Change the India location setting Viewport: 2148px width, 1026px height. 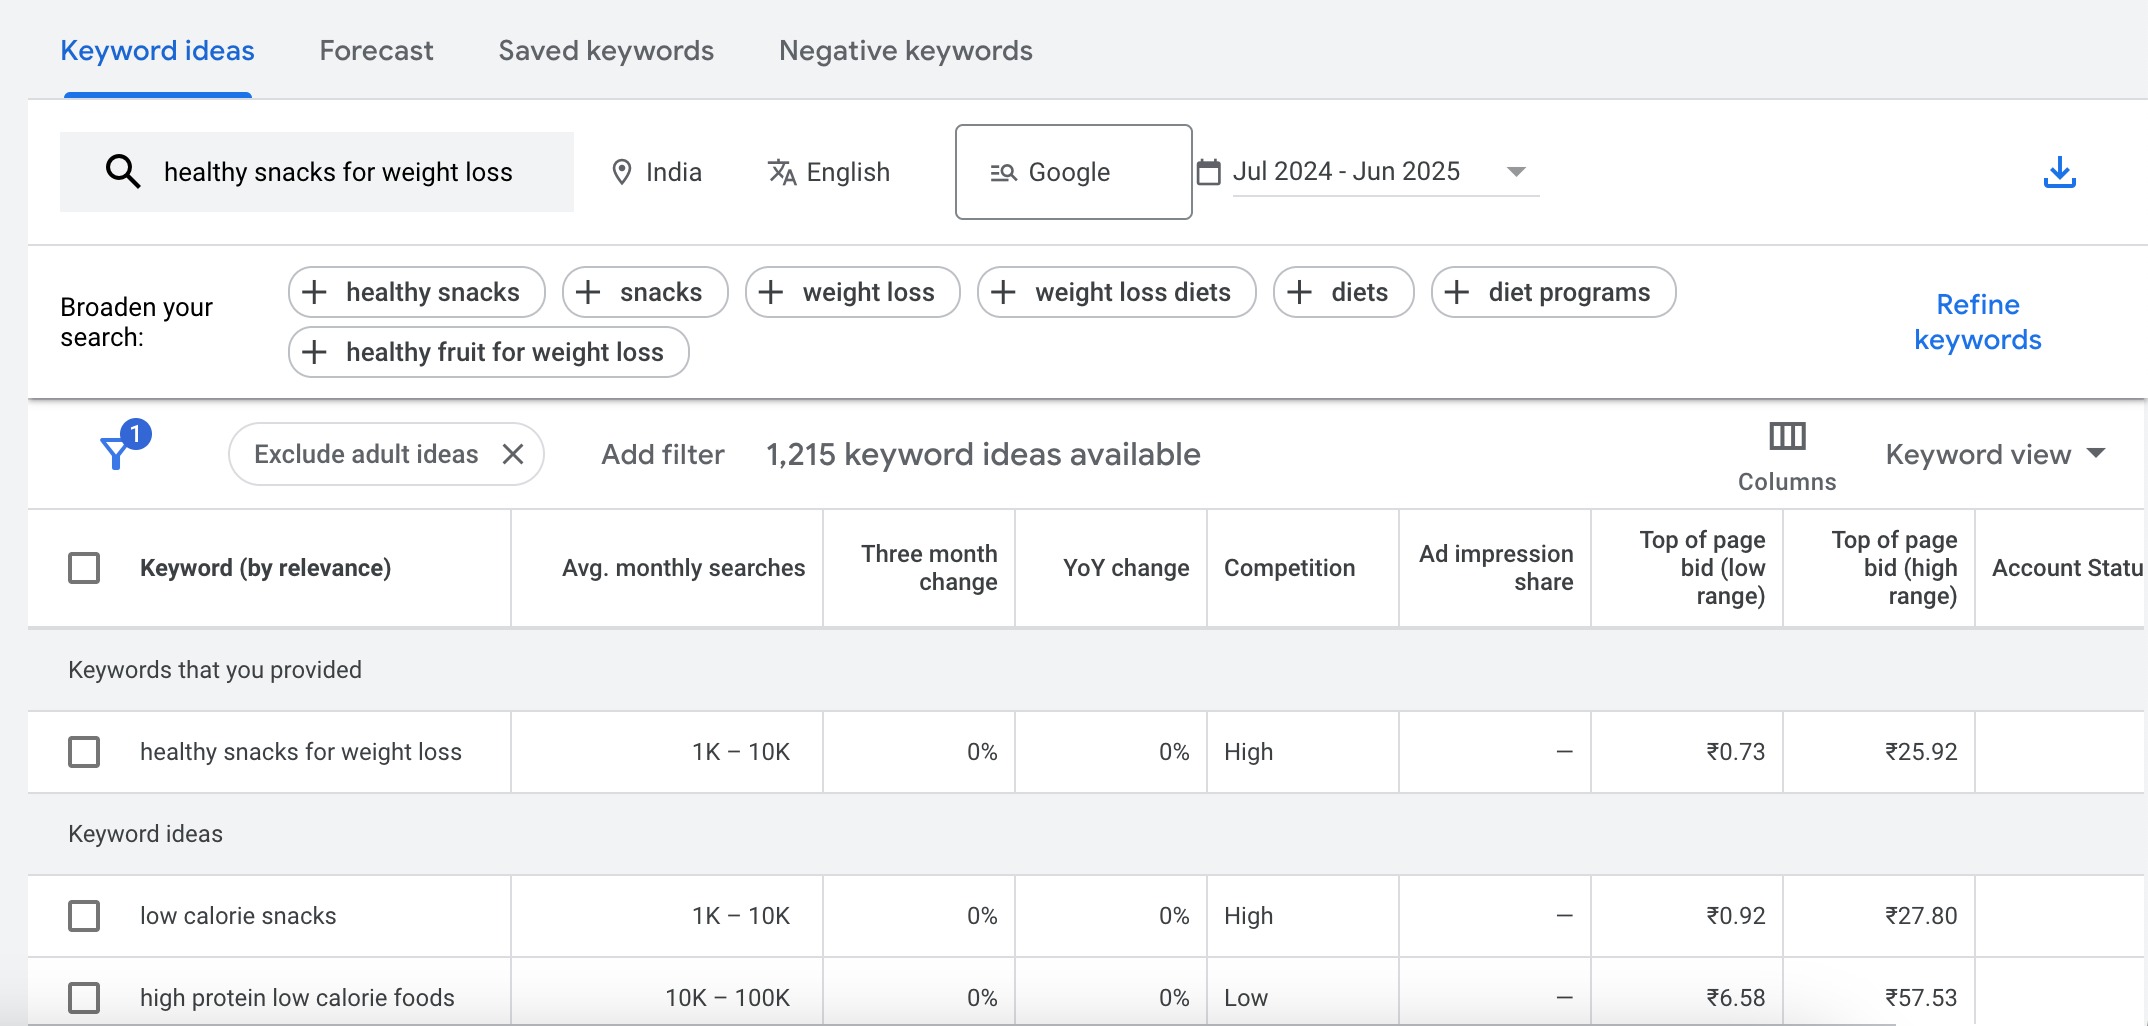click(656, 172)
